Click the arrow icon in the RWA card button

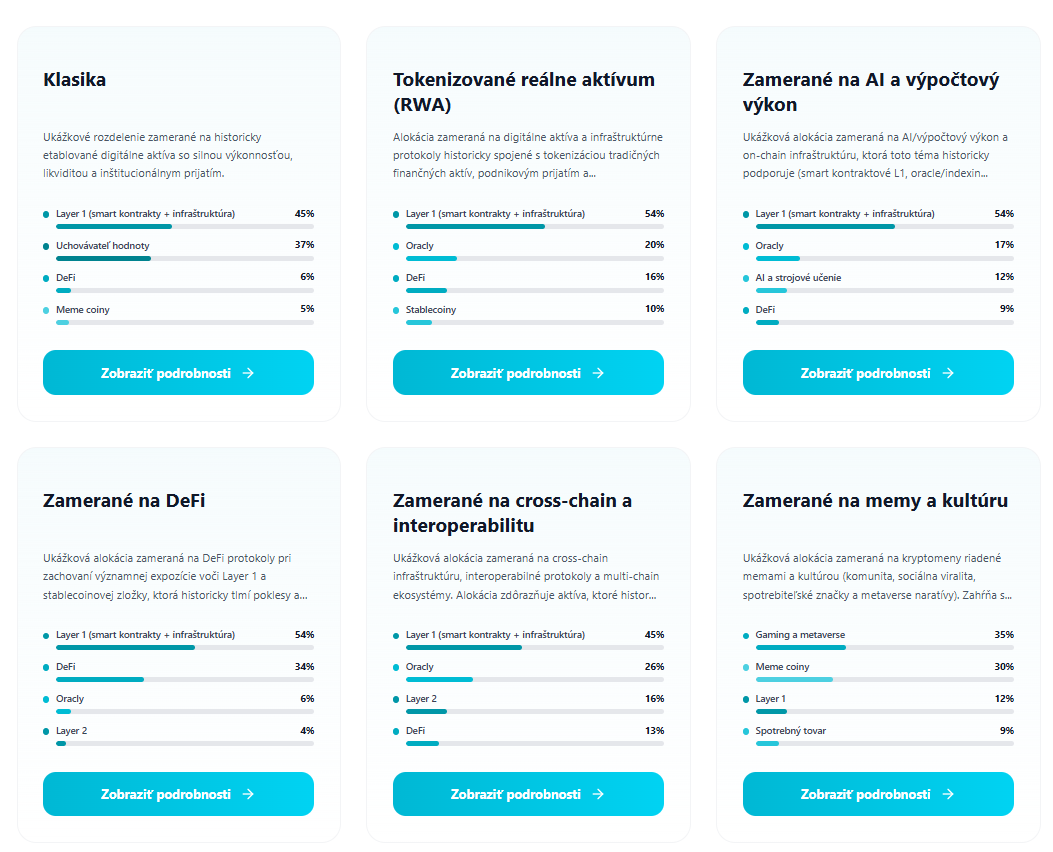coord(598,373)
